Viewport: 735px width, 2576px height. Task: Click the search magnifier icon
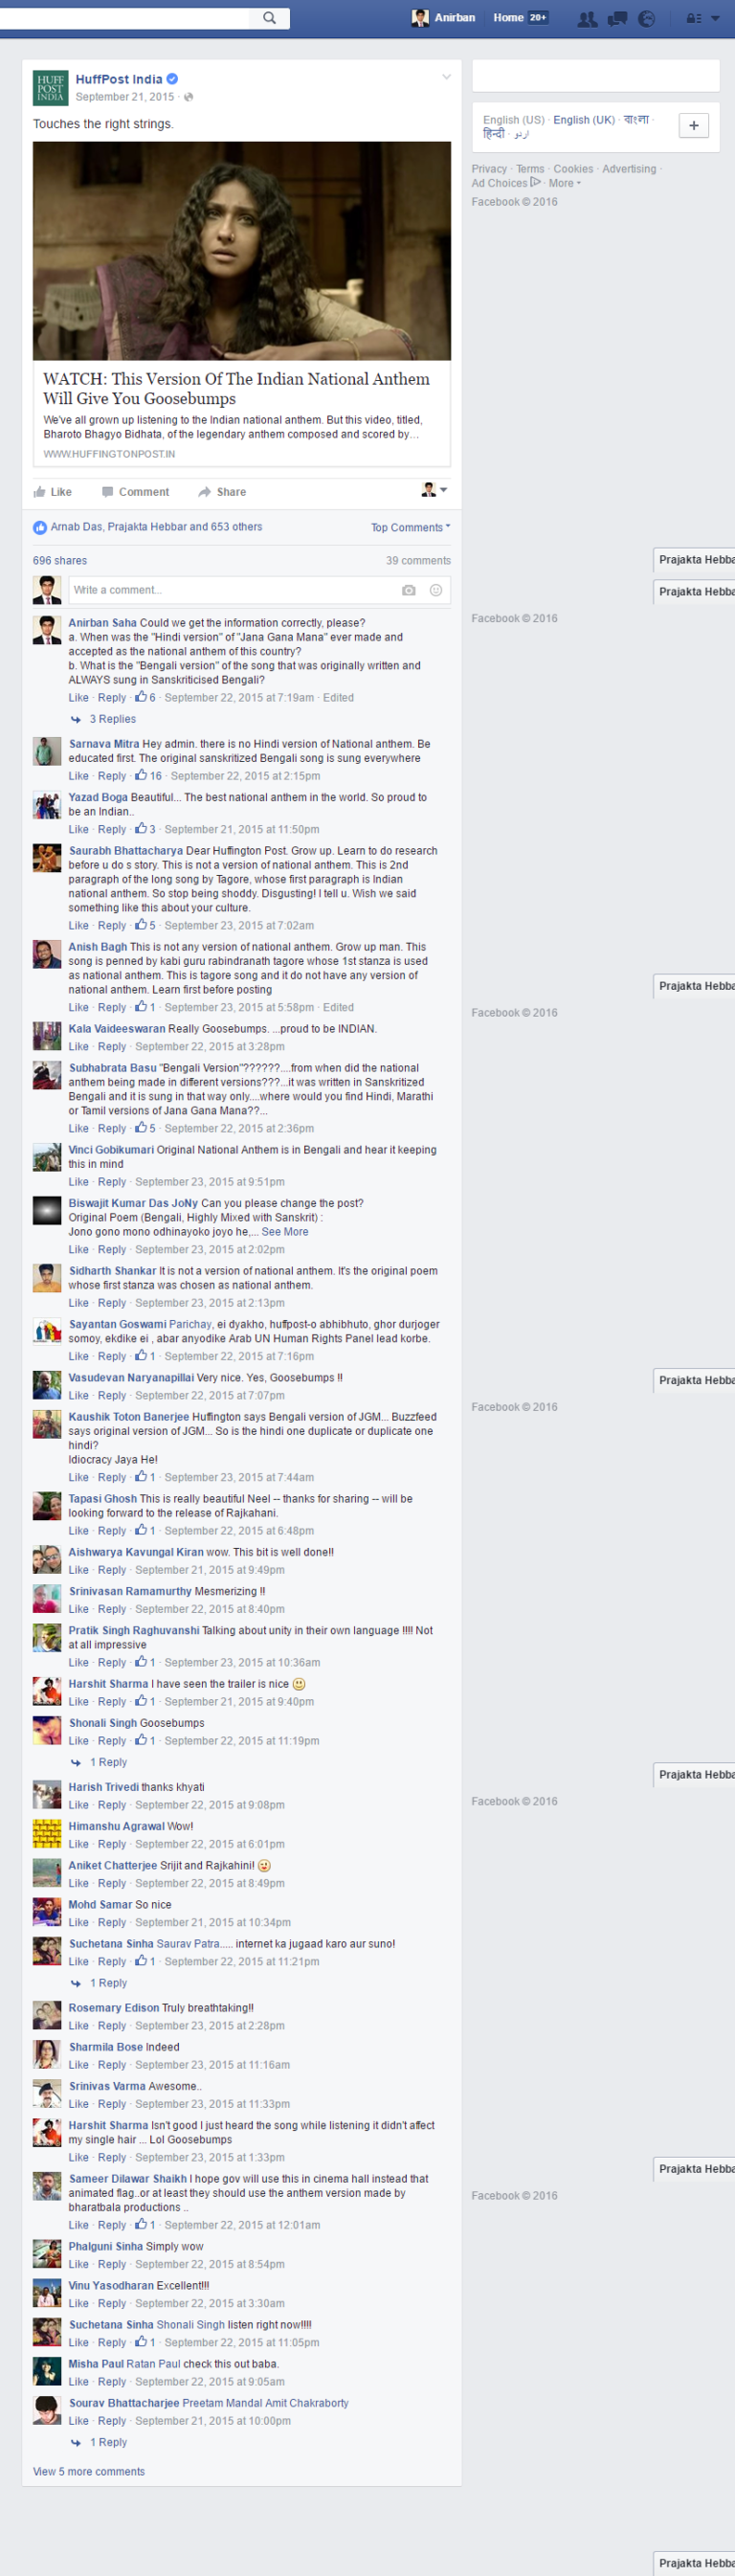(269, 18)
